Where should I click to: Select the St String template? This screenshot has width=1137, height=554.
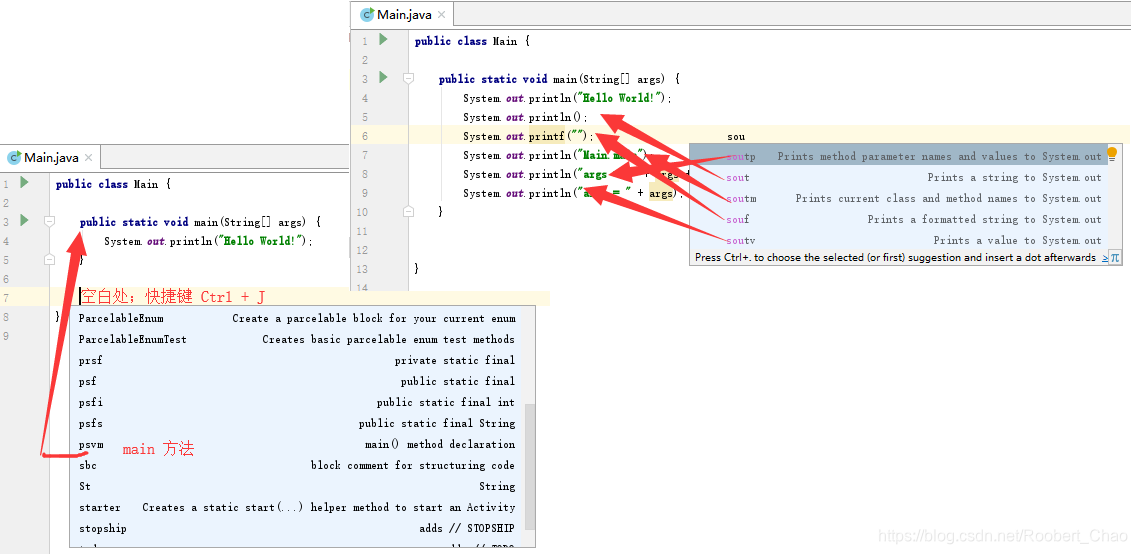(x=297, y=487)
